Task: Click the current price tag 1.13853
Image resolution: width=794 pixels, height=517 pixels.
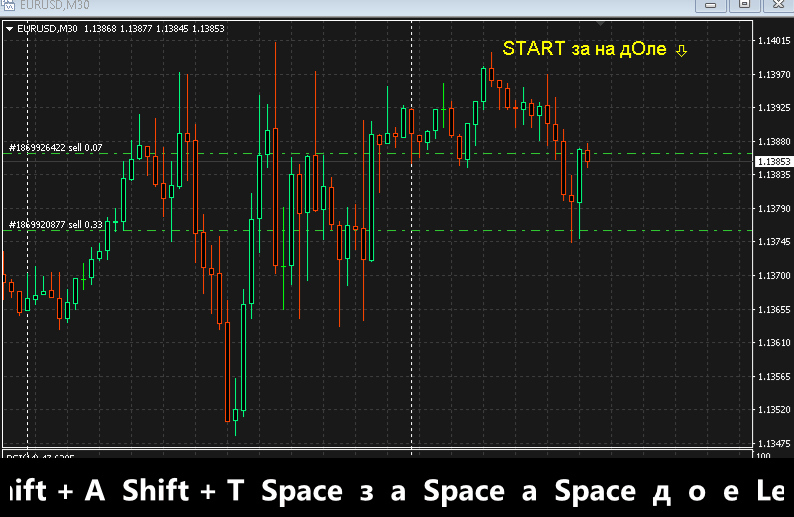Action: point(773,161)
